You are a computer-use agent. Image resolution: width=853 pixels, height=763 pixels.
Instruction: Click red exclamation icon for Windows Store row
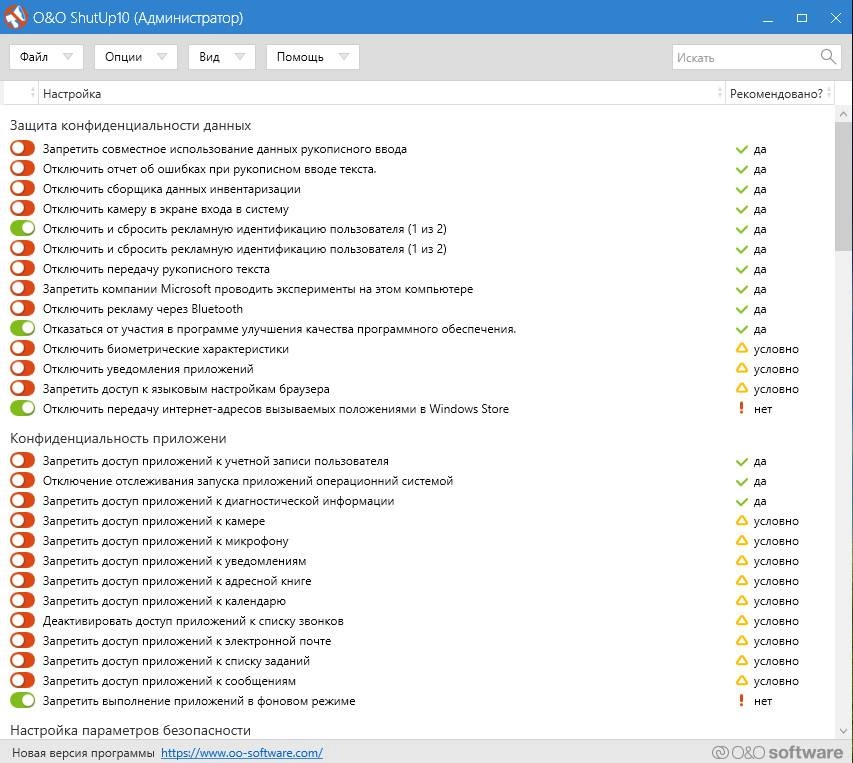(x=741, y=408)
